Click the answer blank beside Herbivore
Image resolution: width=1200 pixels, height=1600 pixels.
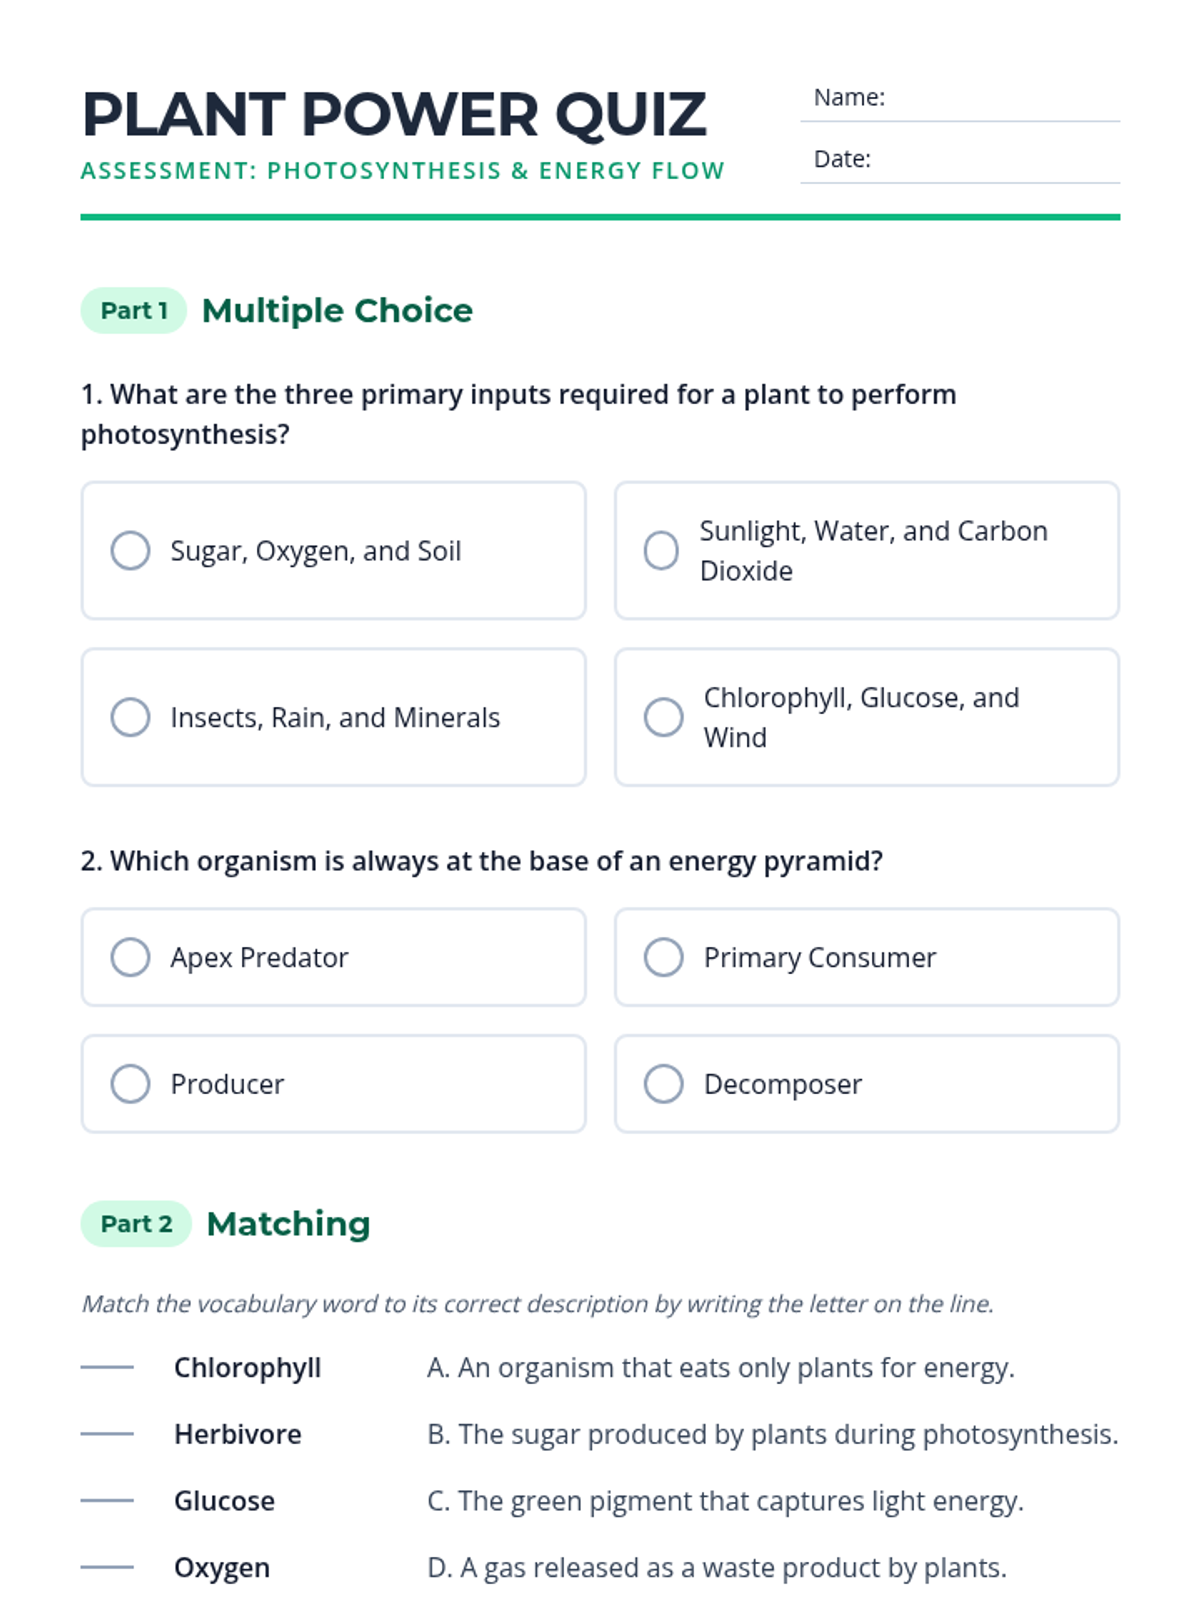pyautogui.click(x=107, y=1434)
